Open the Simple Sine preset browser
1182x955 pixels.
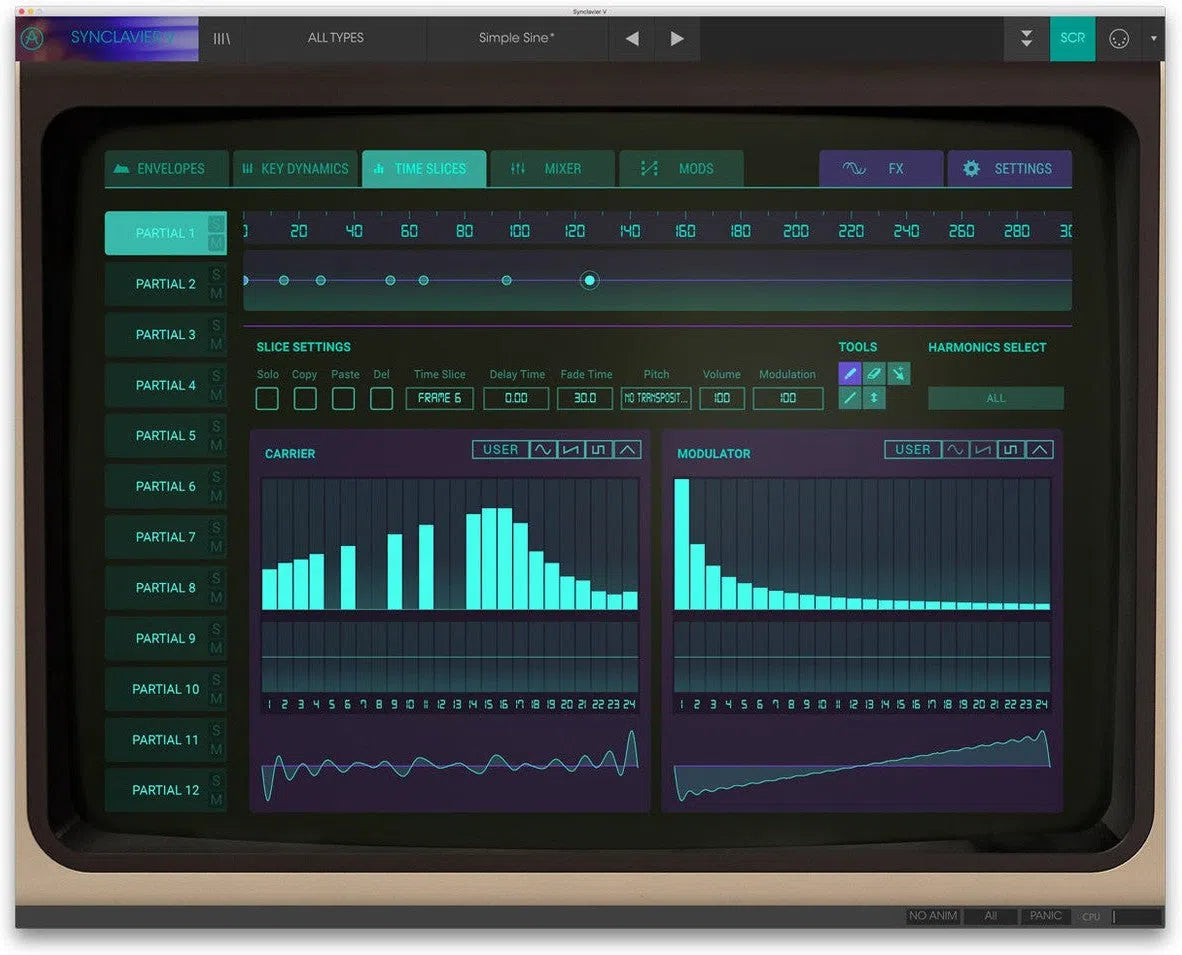pos(517,38)
